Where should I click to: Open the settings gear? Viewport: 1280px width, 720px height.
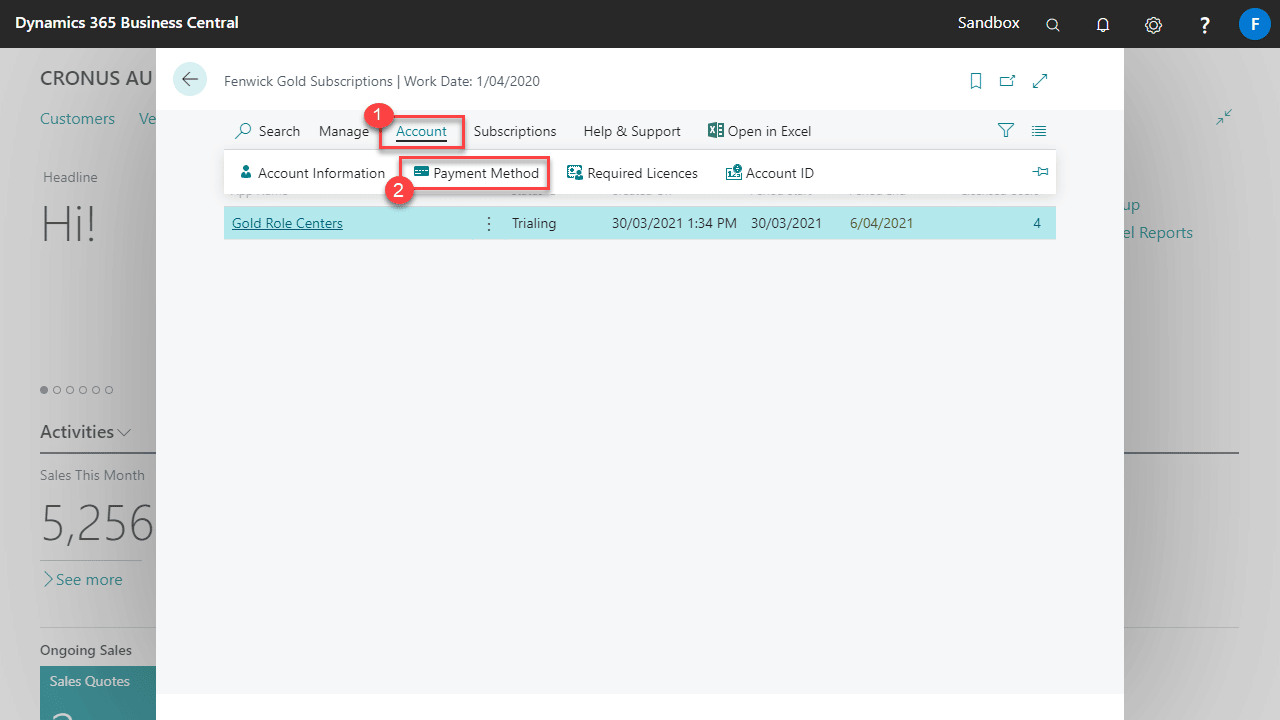[x=1153, y=24]
